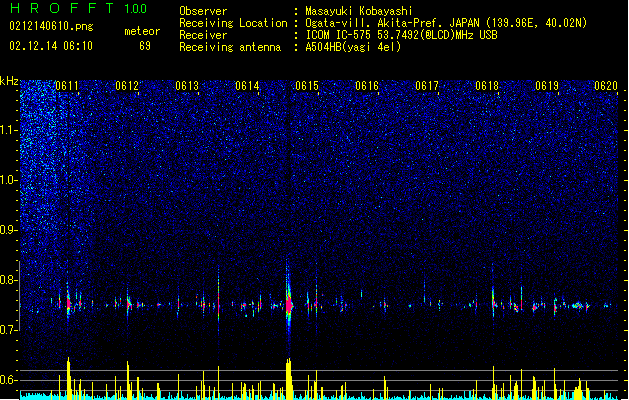Screen dimensions: 629x400
Task: Click the meteor count value 69
Action: pos(145,46)
